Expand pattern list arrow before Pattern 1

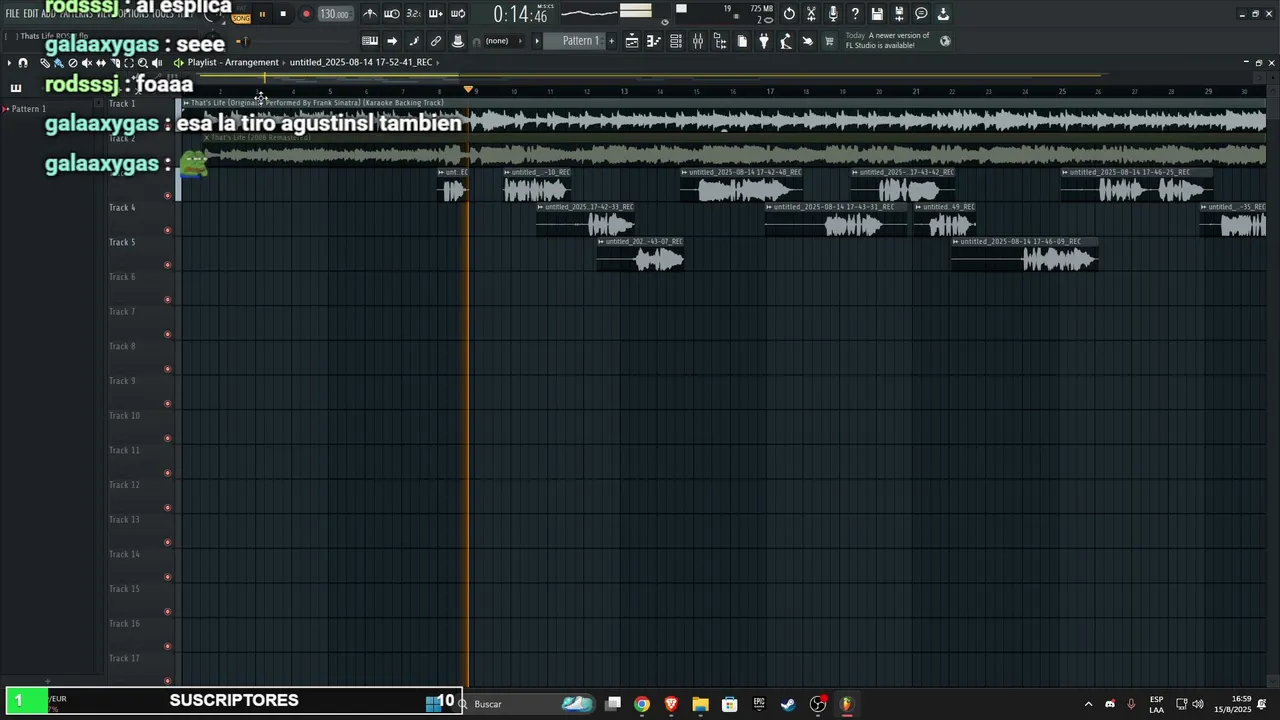[537, 41]
